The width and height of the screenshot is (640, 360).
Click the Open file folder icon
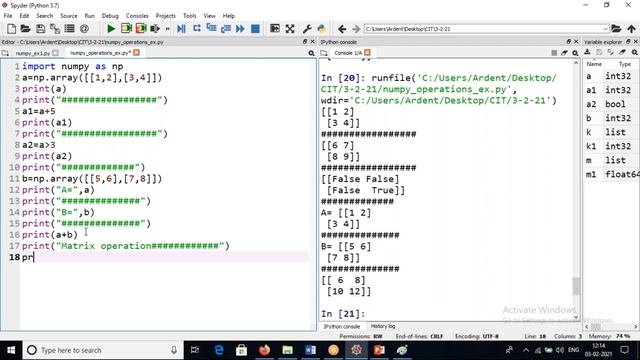tap(26, 29)
